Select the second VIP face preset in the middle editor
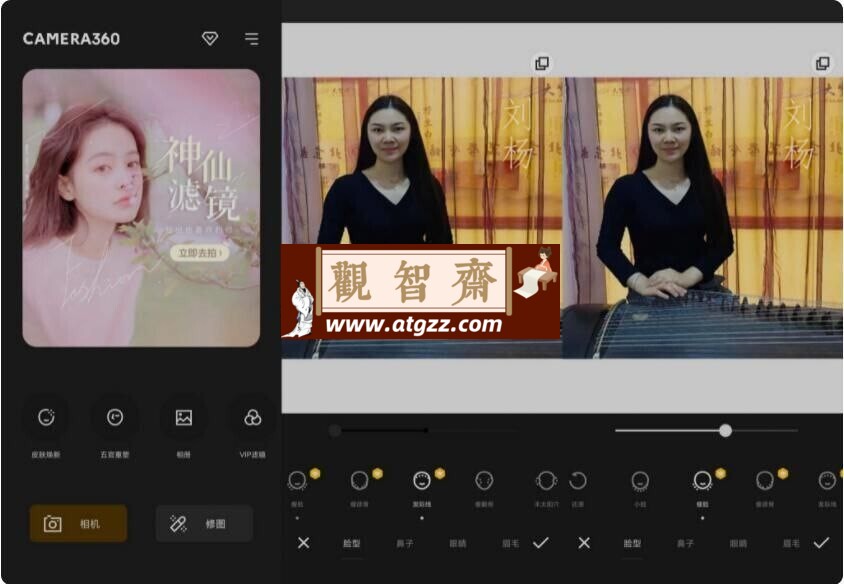 (360, 480)
